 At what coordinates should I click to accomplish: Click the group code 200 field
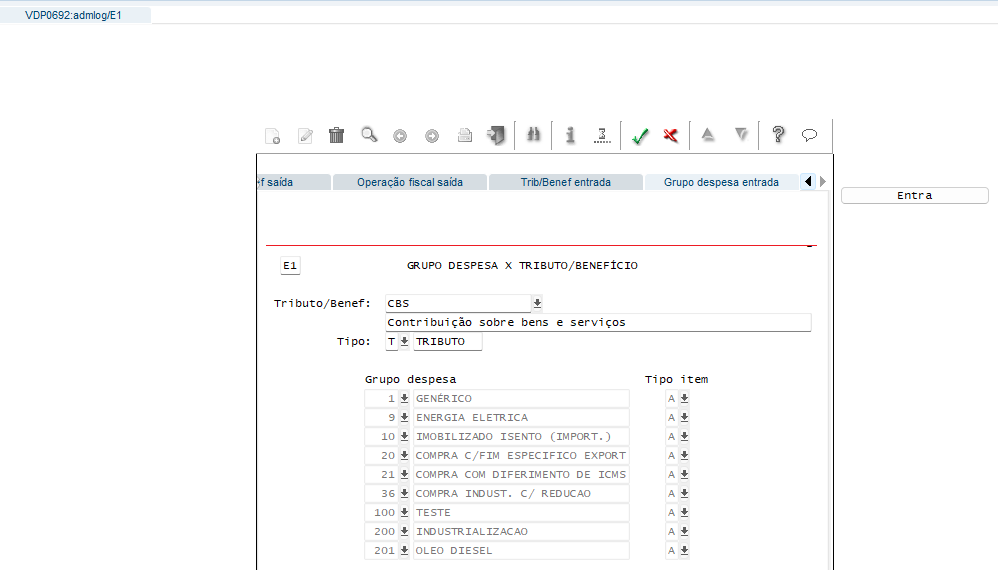[x=381, y=531]
